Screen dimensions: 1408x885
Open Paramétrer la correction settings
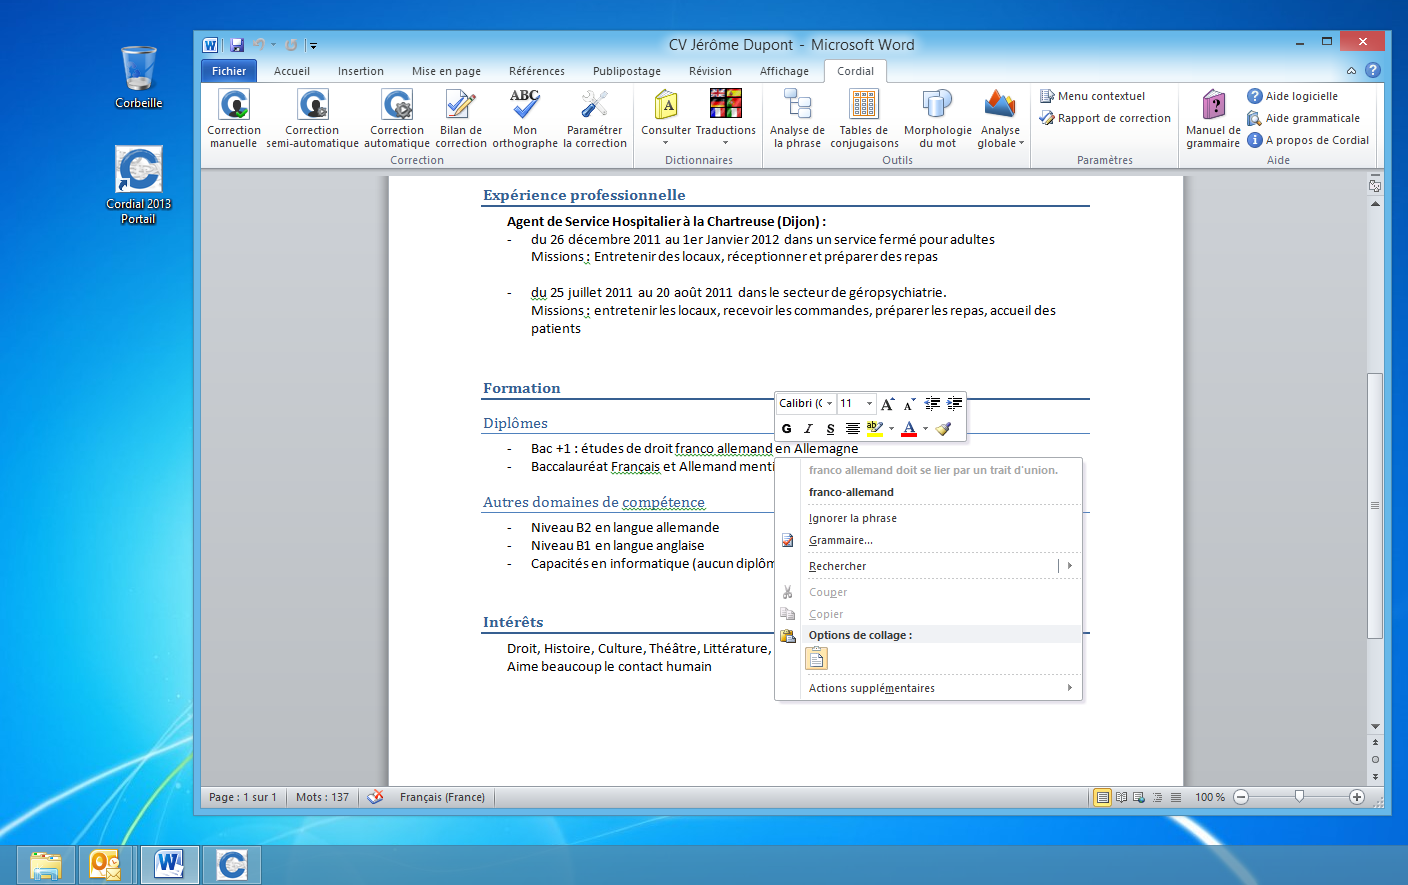click(x=595, y=119)
